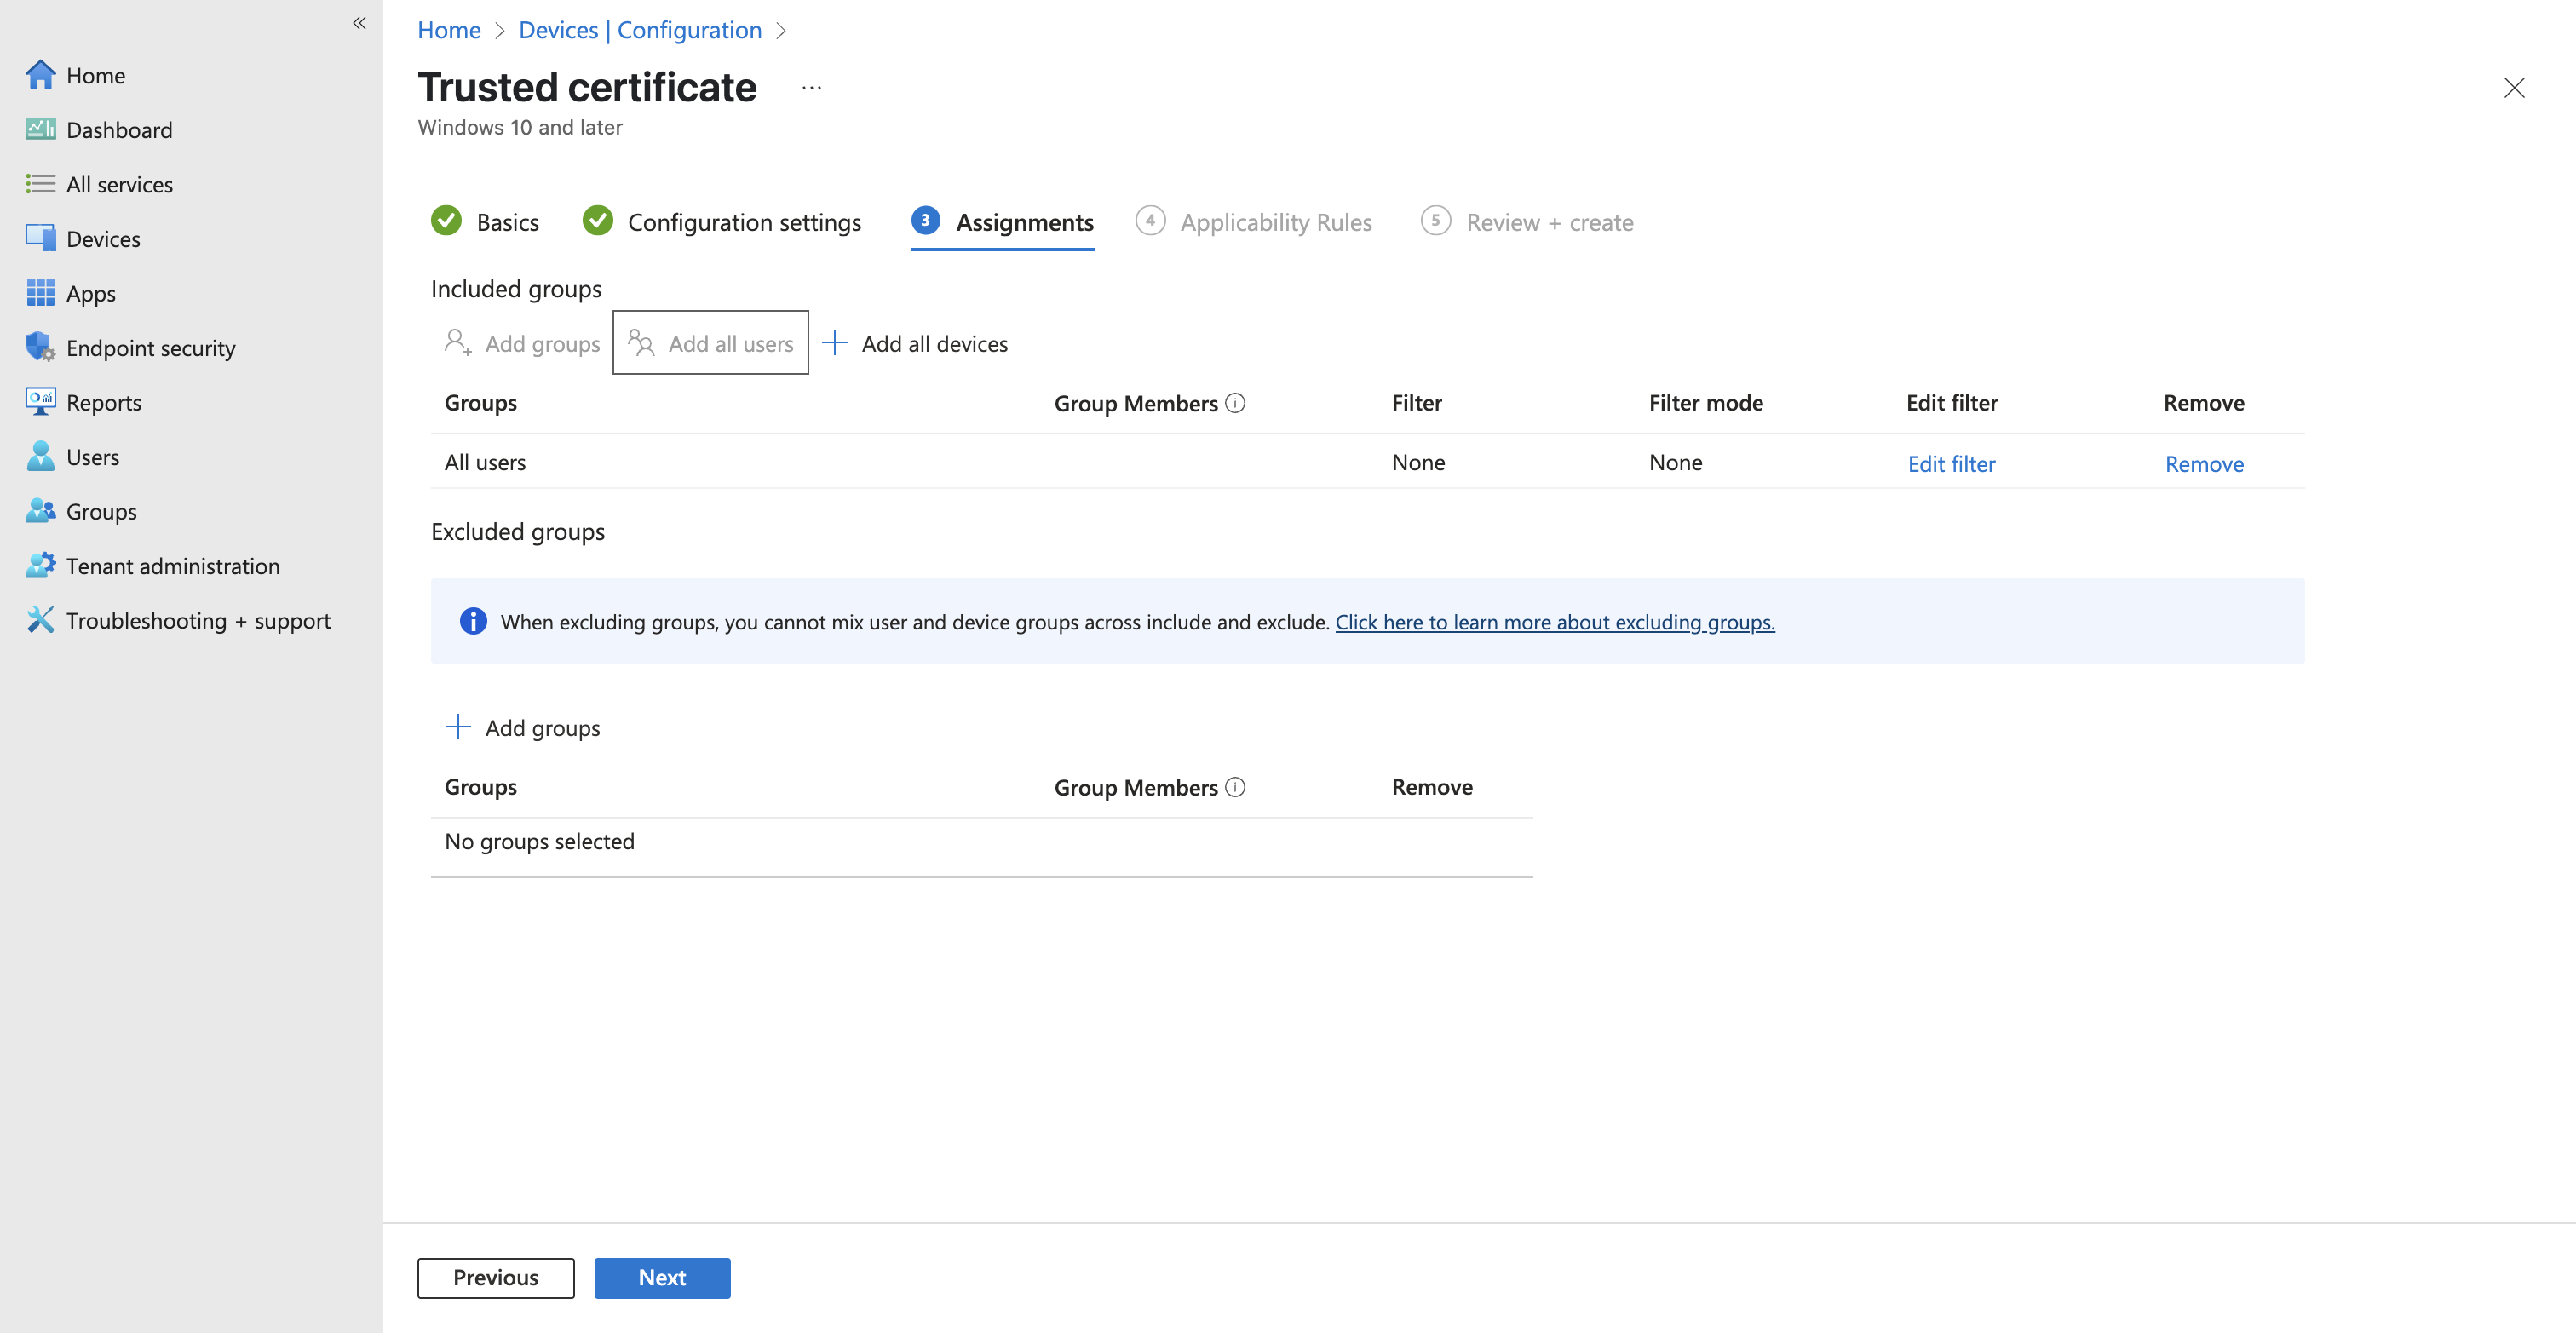The width and height of the screenshot is (2576, 1333).
Task: Select the All users row text
Action: [485, 462]
